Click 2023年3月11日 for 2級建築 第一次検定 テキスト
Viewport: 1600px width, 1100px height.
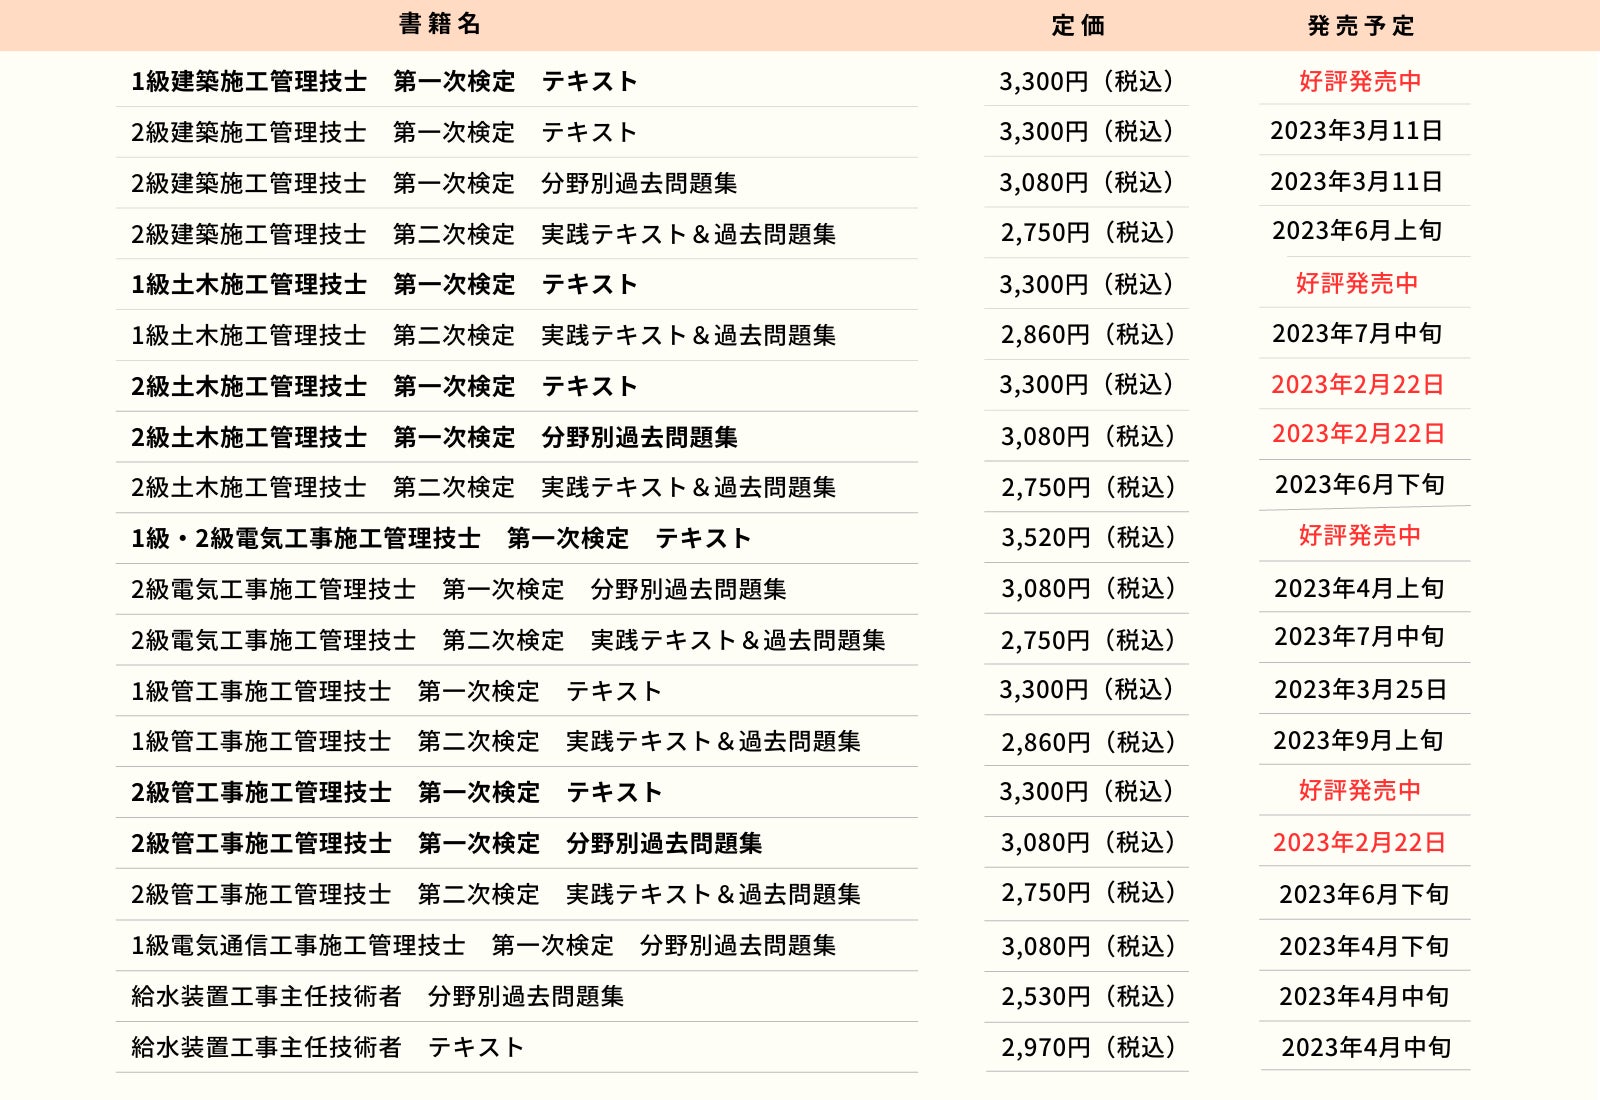point(1356,130)
